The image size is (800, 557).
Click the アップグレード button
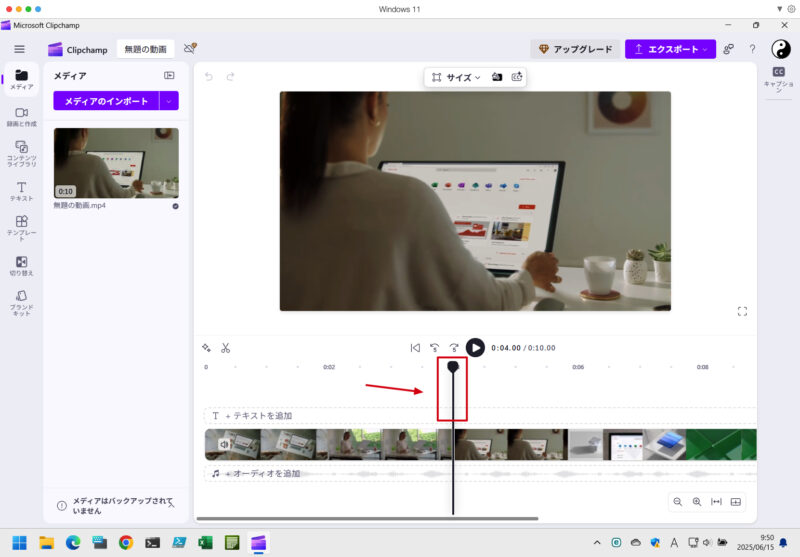tap(576, 49)
